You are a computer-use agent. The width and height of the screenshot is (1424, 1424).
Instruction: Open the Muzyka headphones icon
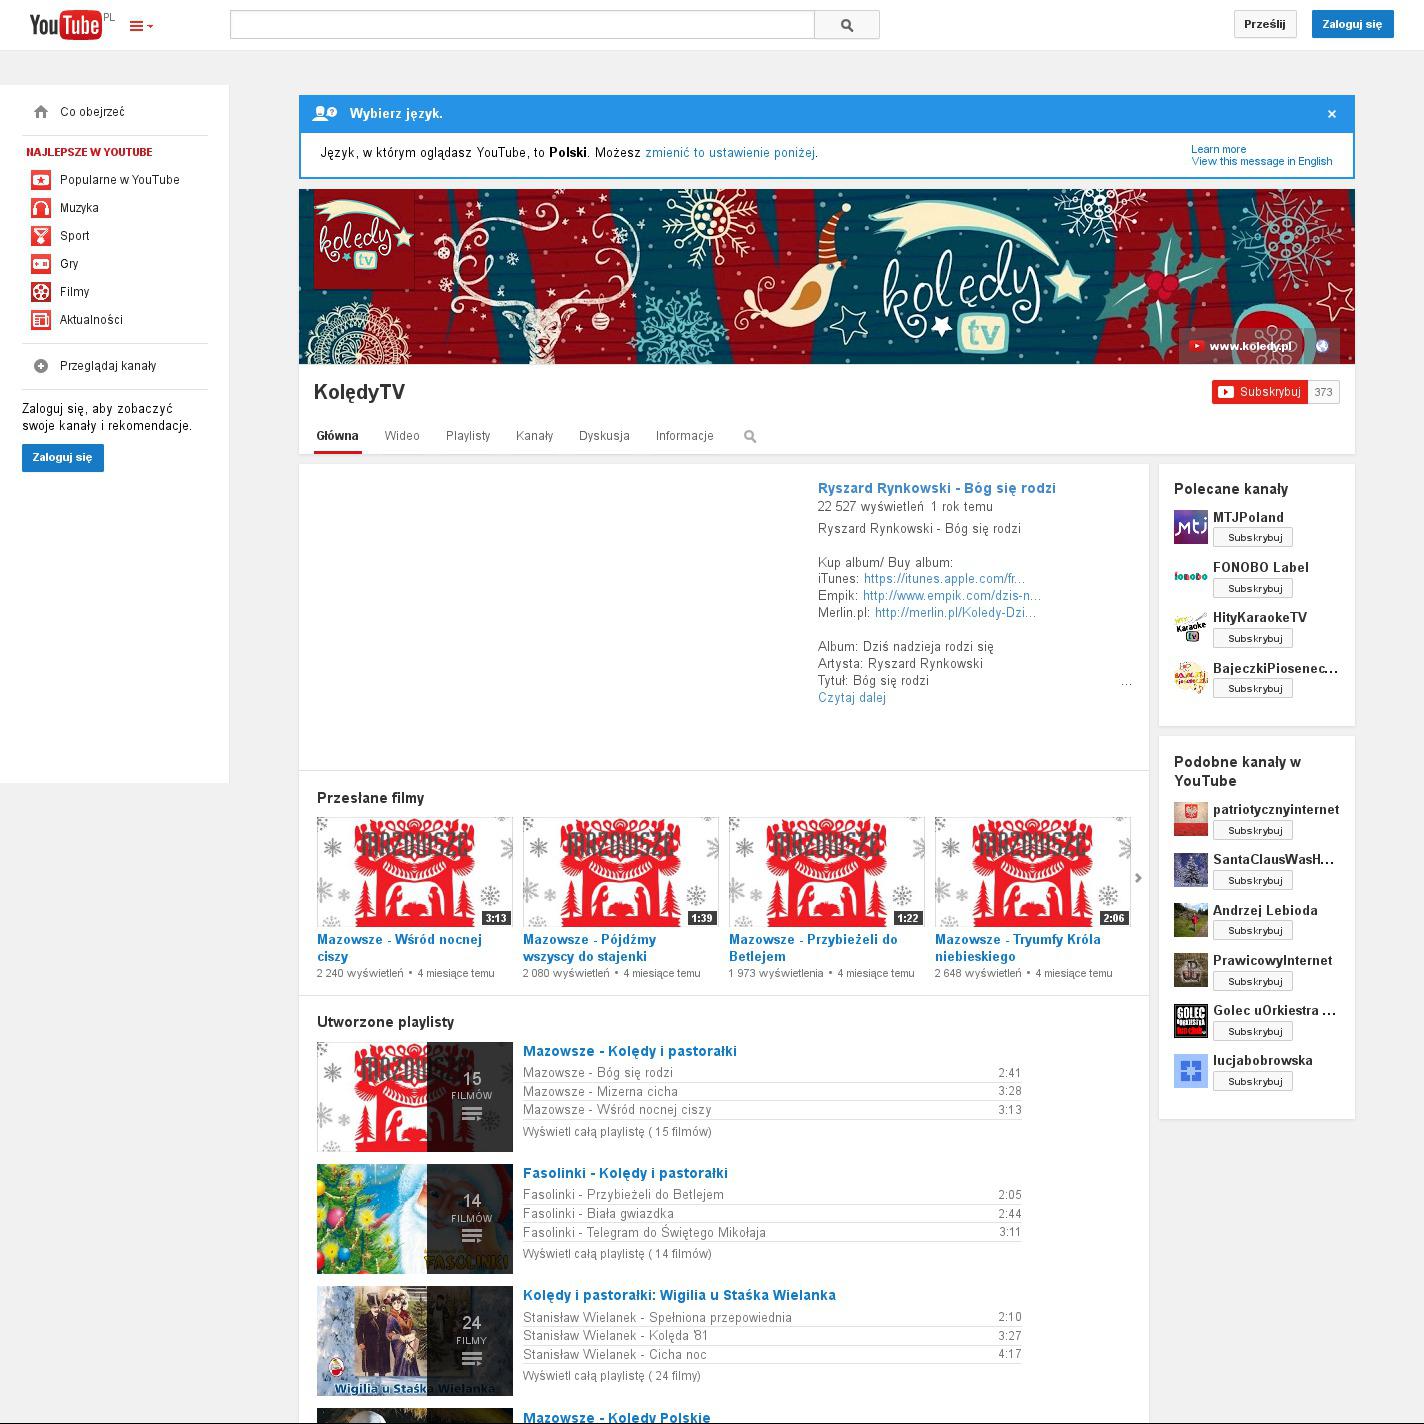point(41,208)
